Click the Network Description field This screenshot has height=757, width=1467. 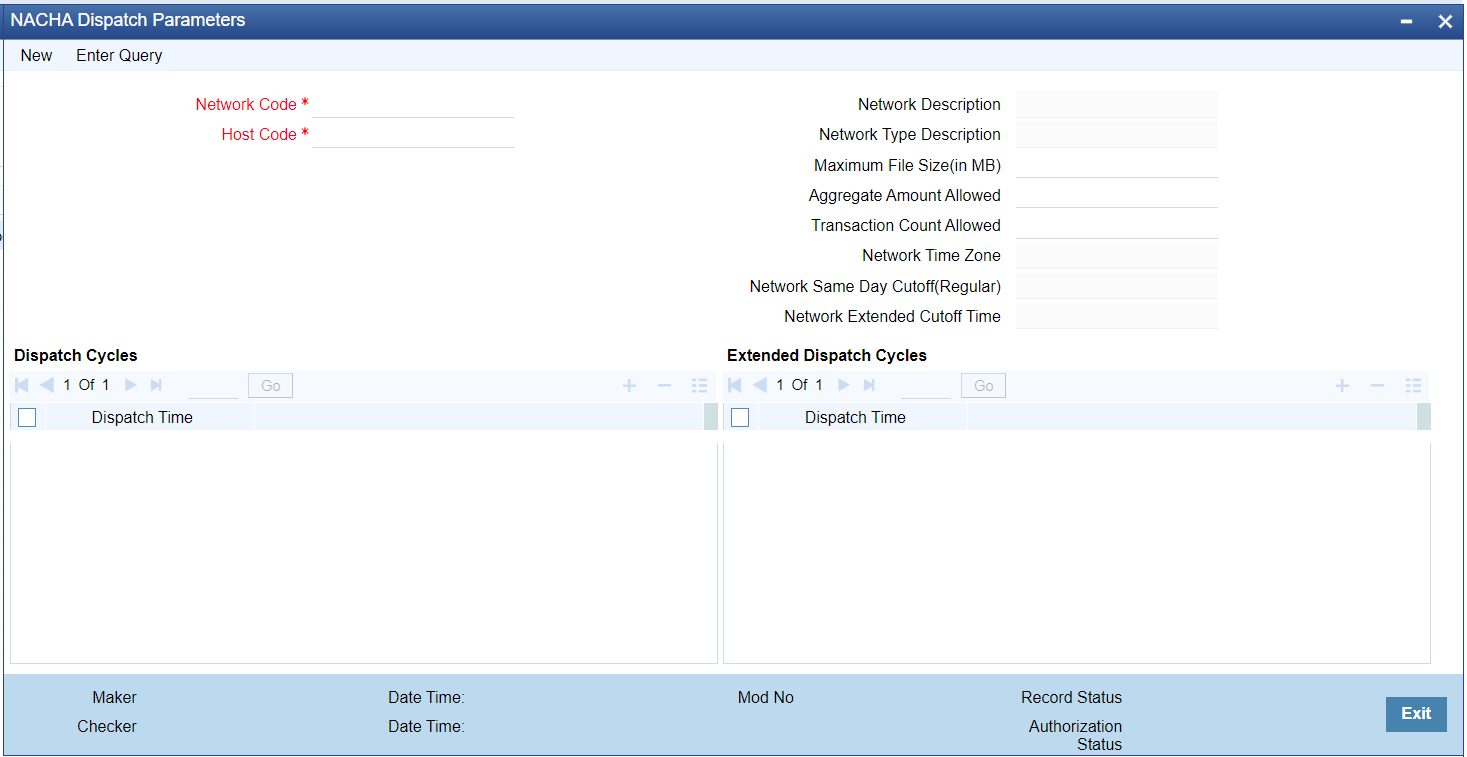pyautogui.click(x=1117, y=104)
